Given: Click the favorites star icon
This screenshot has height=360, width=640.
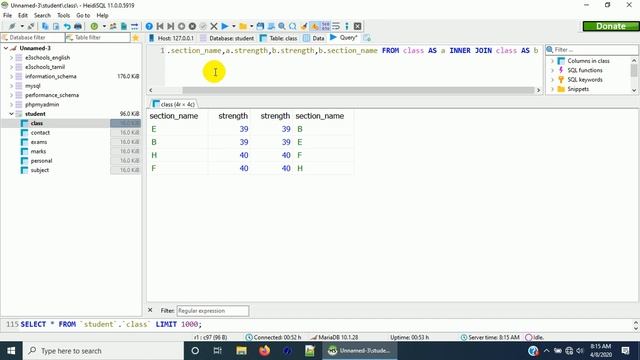Looking at the screenshot, I should pos(136,38).
